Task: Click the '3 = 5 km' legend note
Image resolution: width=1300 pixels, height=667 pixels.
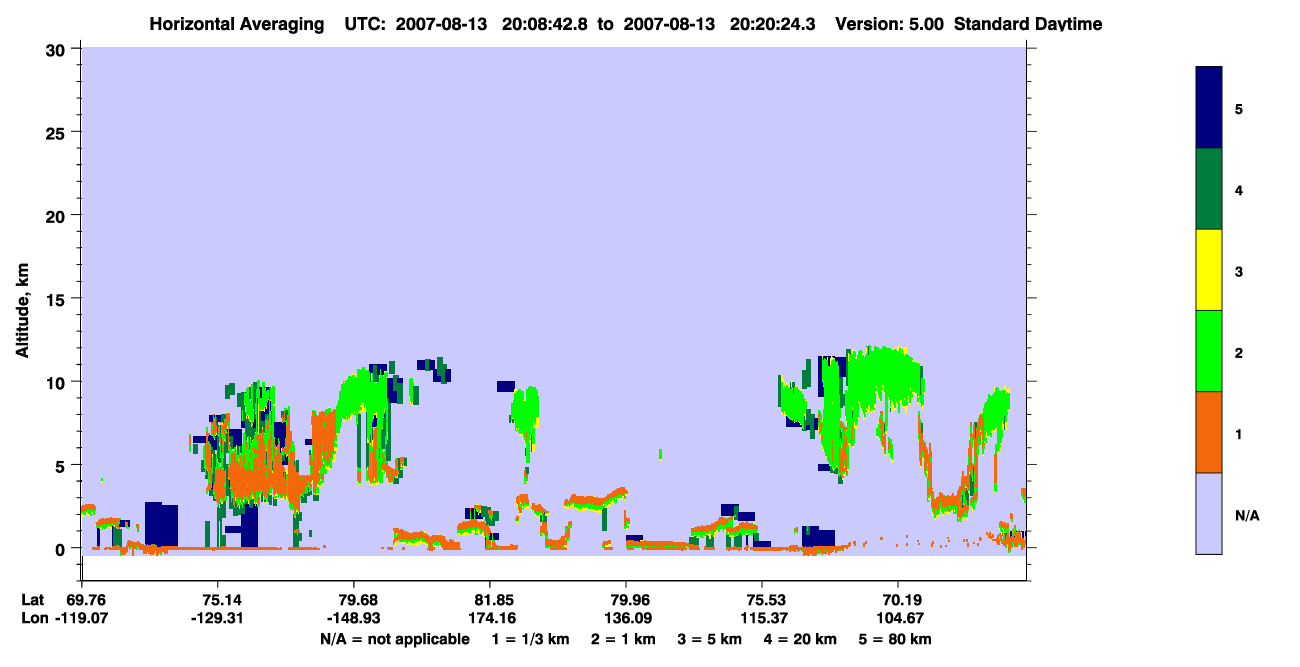Action: [x=711, y=639]
